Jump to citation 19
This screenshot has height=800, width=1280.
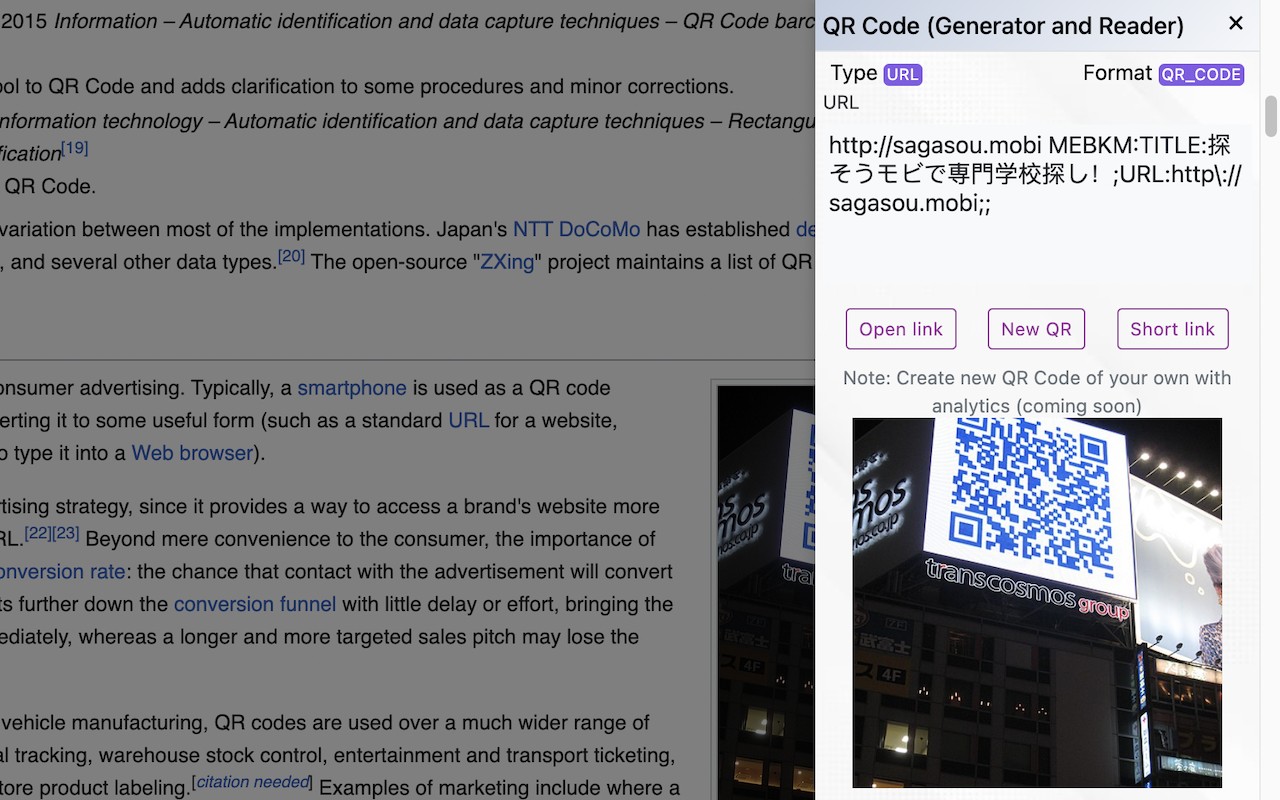coord(75,148)
